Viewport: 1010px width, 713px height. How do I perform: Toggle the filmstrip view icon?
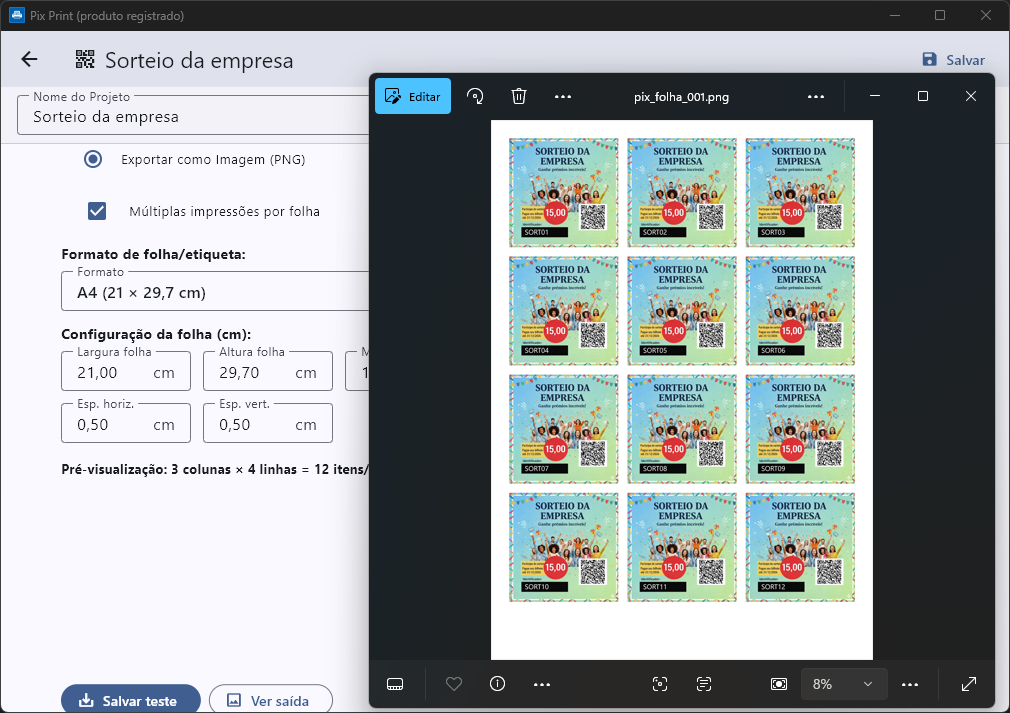tap(395, 684)
